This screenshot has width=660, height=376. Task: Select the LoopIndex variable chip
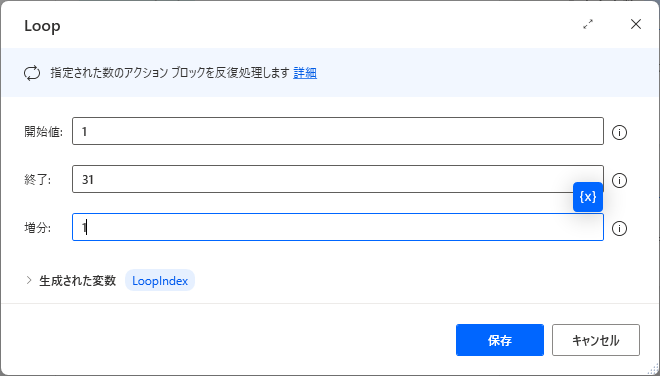[x=160, y=281]
